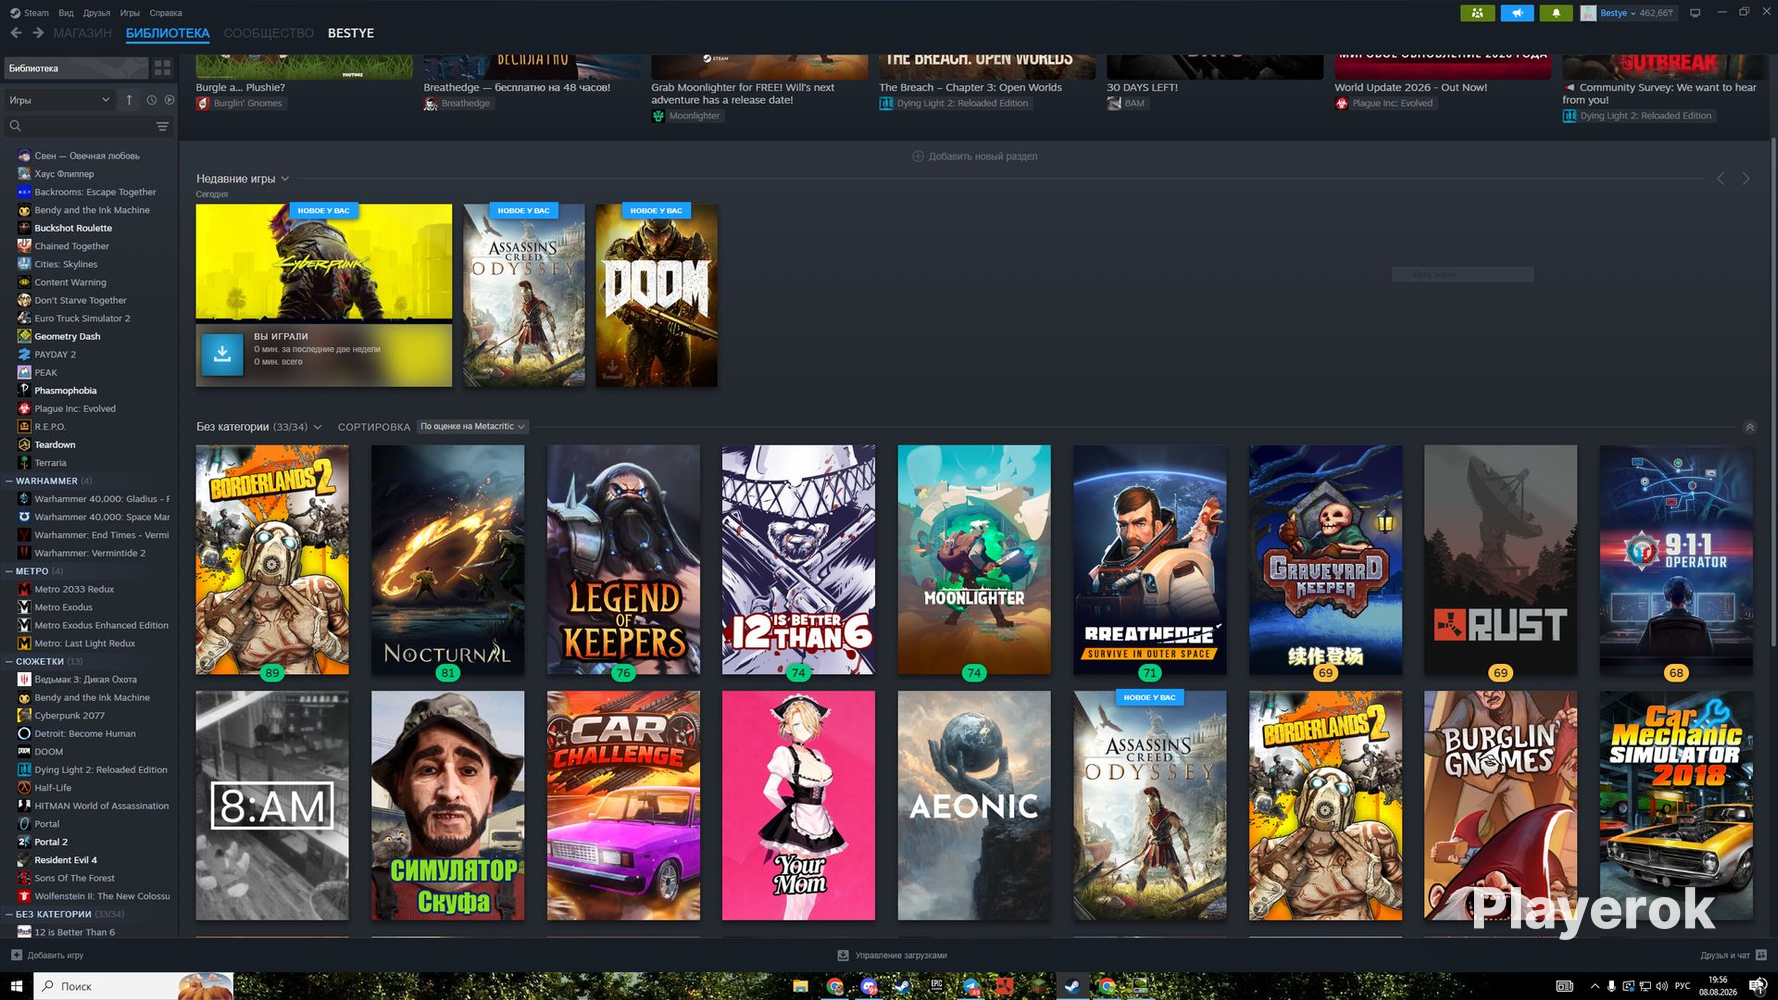Select Buckshot Roulette in the sidebar

click(73, 228)
